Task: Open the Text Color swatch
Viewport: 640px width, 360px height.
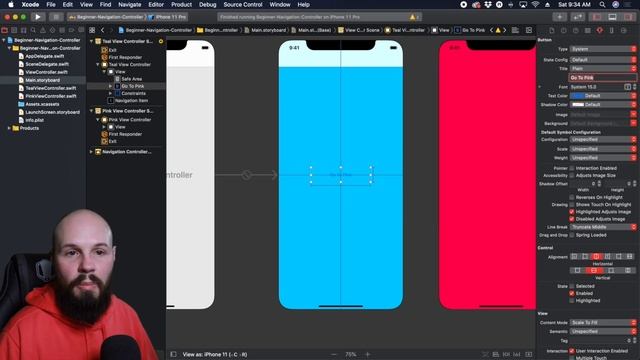Action: pyautogui.click(x=577, y=96)
